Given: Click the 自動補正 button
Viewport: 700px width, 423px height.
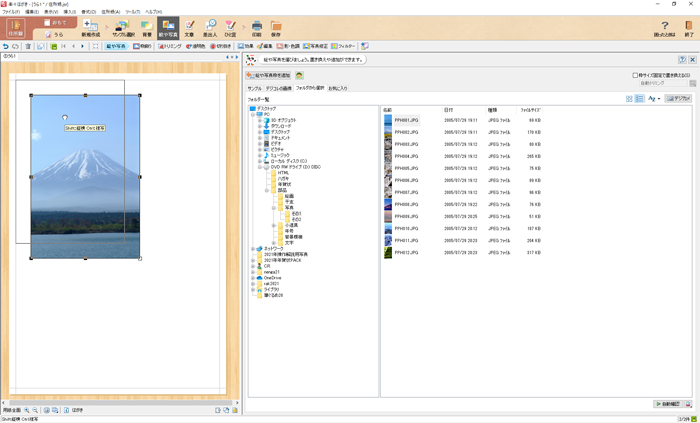Looking at the screenshot, I should point(667,404).
